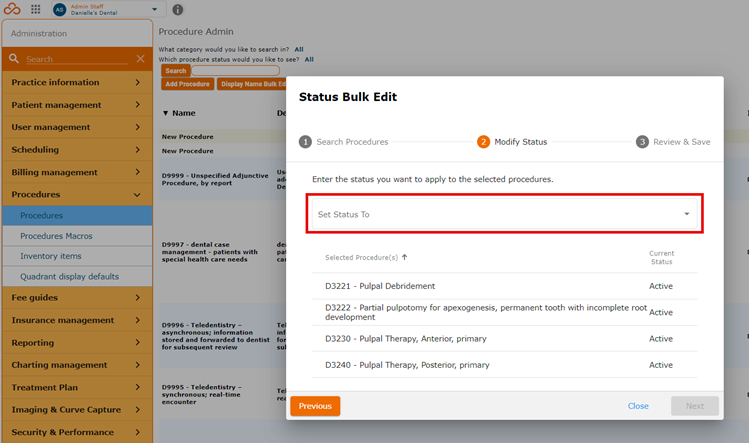Collapse the Procedures section
Screen dimensions: 749x443
[77, 194]
